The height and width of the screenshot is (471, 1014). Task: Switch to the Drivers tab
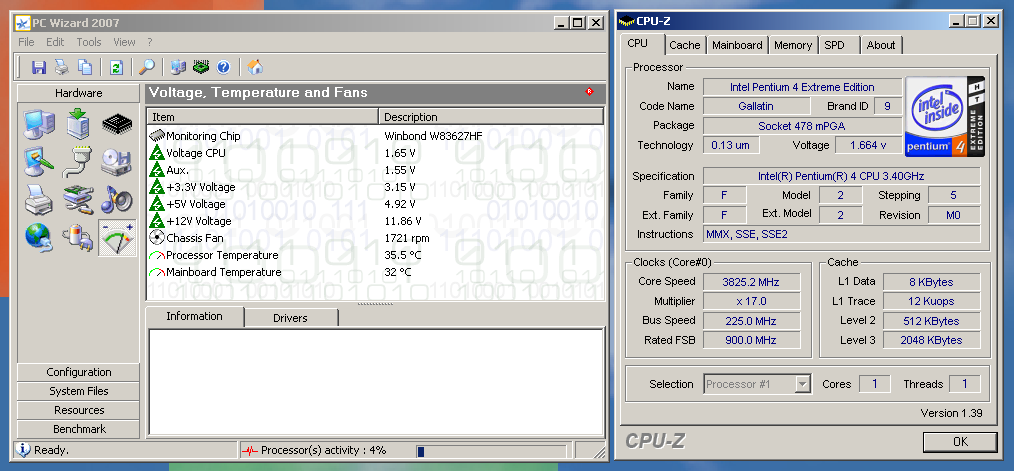pyautogui.click(x=290, y=318)
